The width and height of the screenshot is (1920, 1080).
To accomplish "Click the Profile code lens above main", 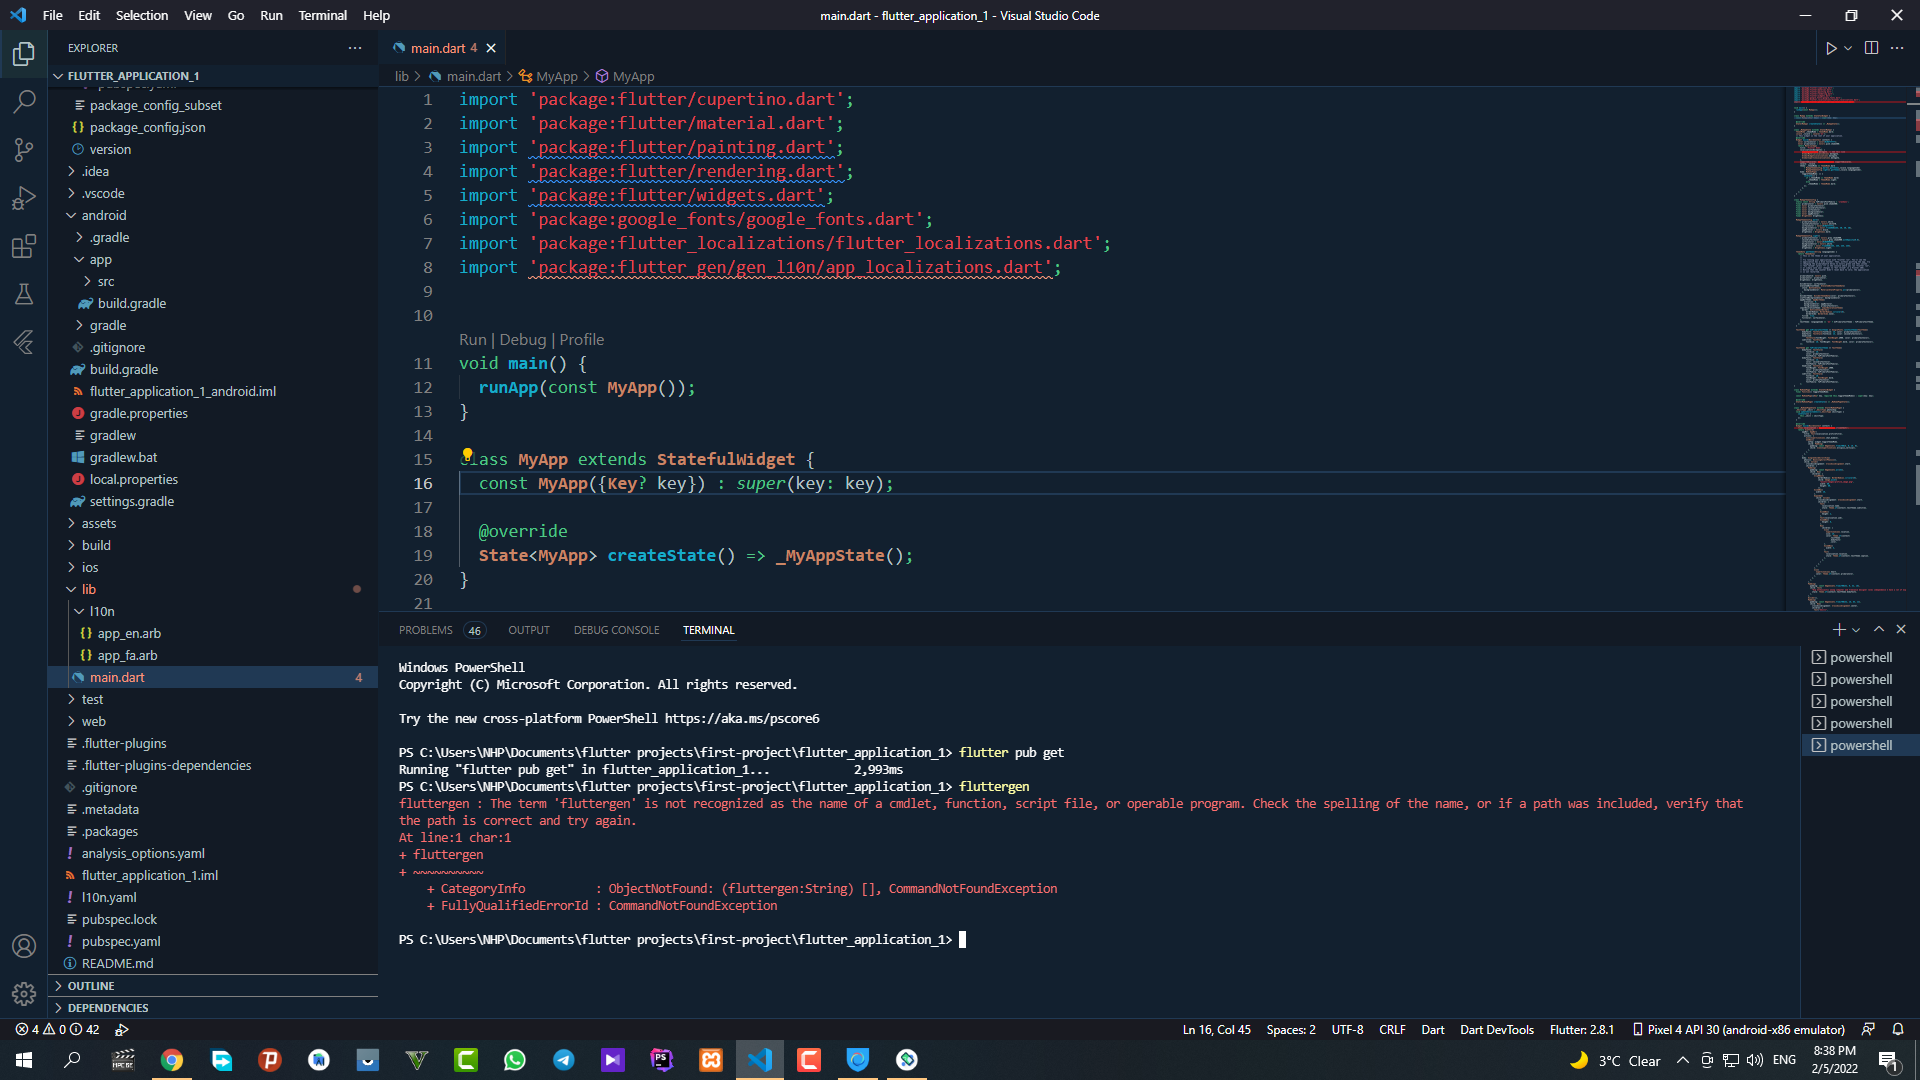I will click(x=582, y=340).
